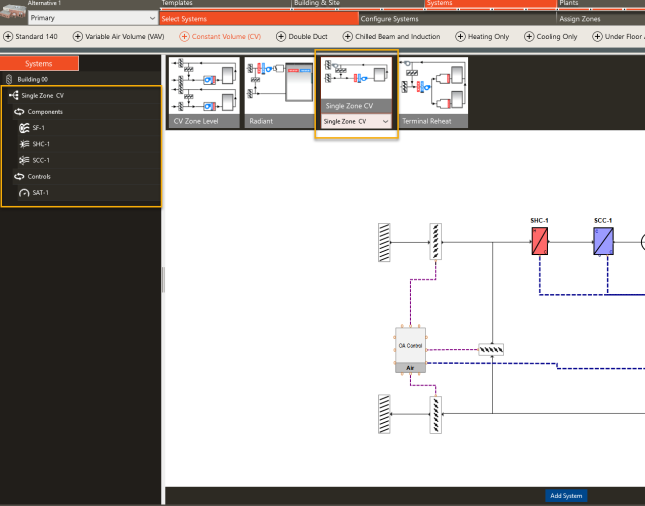The image size is (645, 506).
Task: Click the Cooling Only plus icon
Action: click(529, 37)
